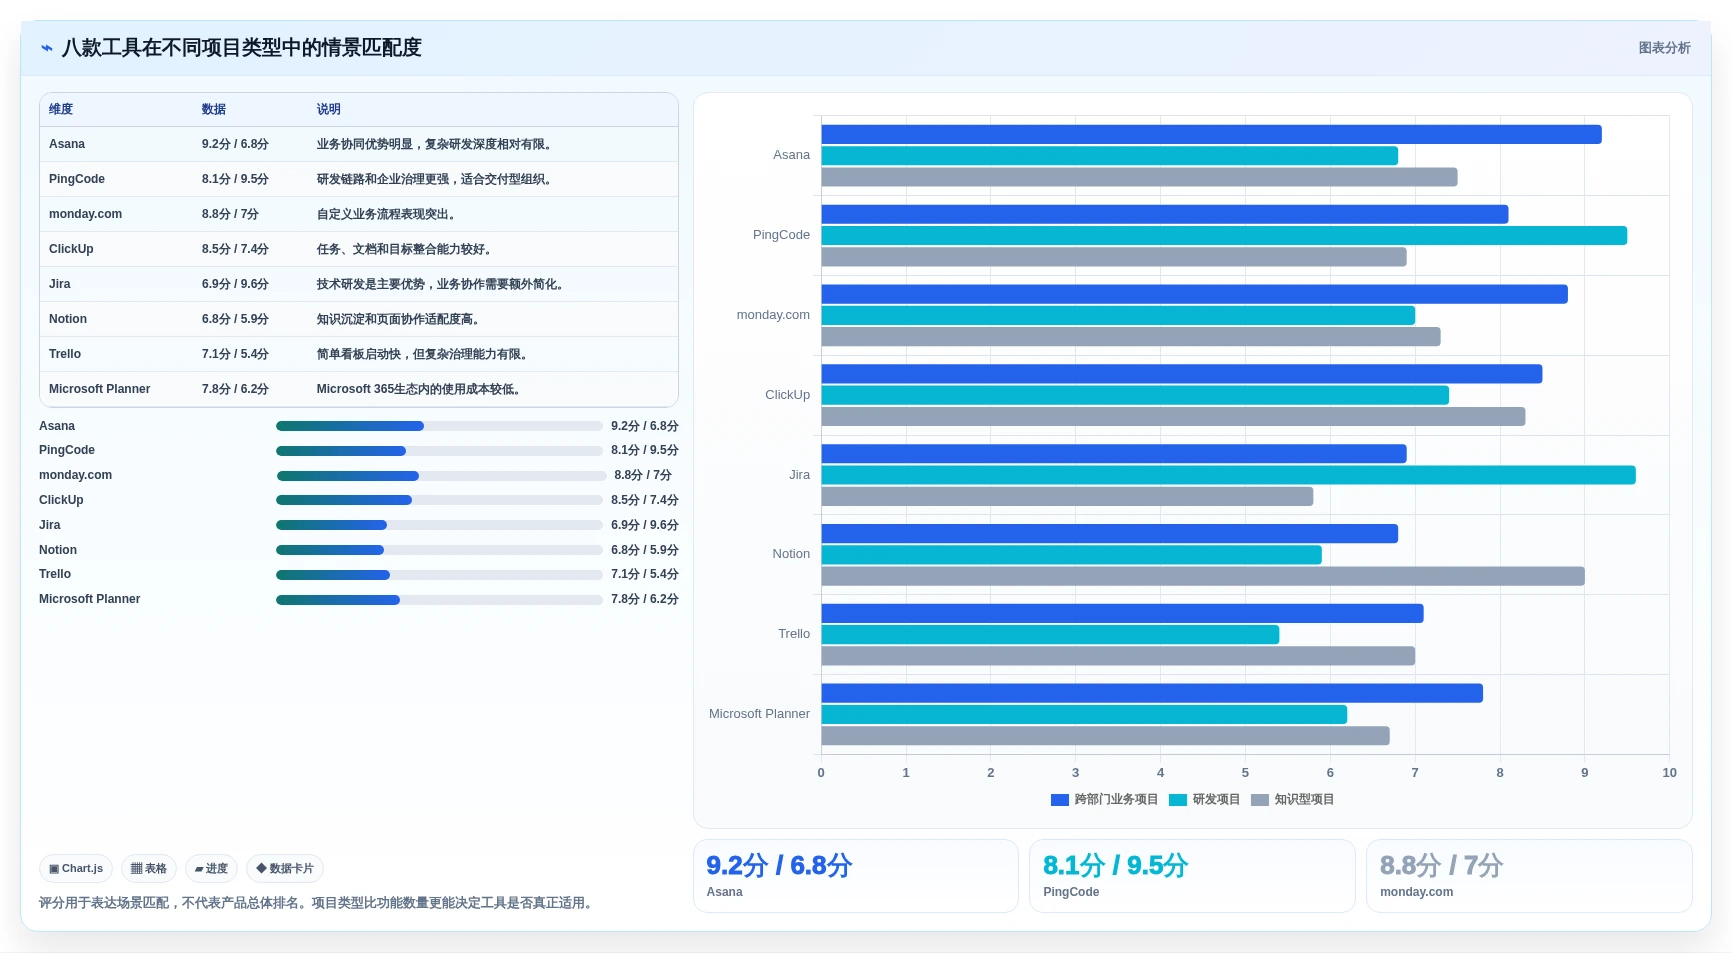Click the Notion label on the chart axis
This screenshot has width=1732, height=953.
pyautogui.click(x=791, y=554)
